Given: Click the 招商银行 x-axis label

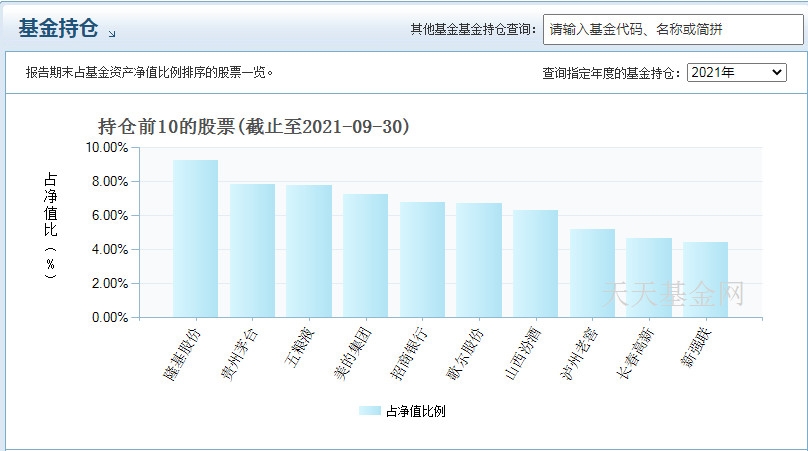Looking at the screenshot, I should pyautogui.click(x=410, y=349).
